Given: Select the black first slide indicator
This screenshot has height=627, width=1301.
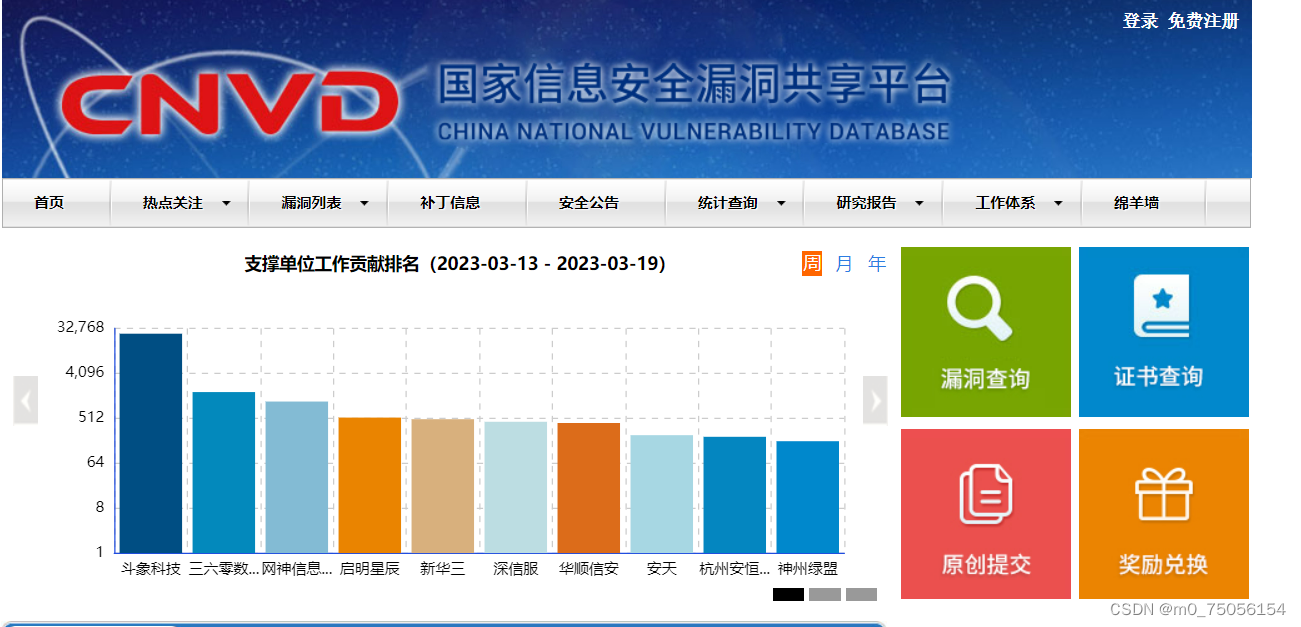Looking at the screenshot, I should [788, 595].
